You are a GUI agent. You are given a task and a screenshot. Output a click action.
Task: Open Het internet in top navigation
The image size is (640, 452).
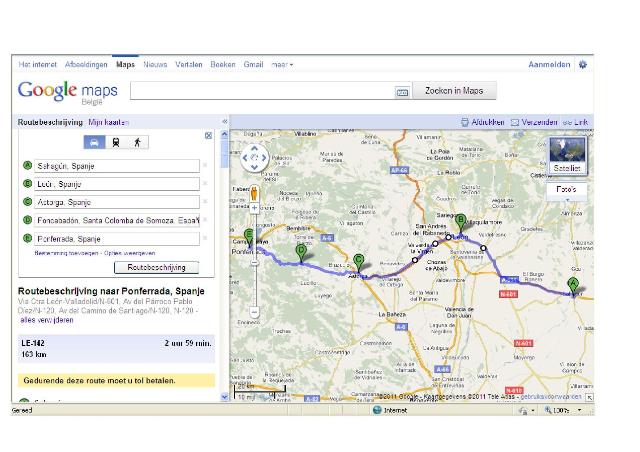pyautogui.click(x=38, y=65)
